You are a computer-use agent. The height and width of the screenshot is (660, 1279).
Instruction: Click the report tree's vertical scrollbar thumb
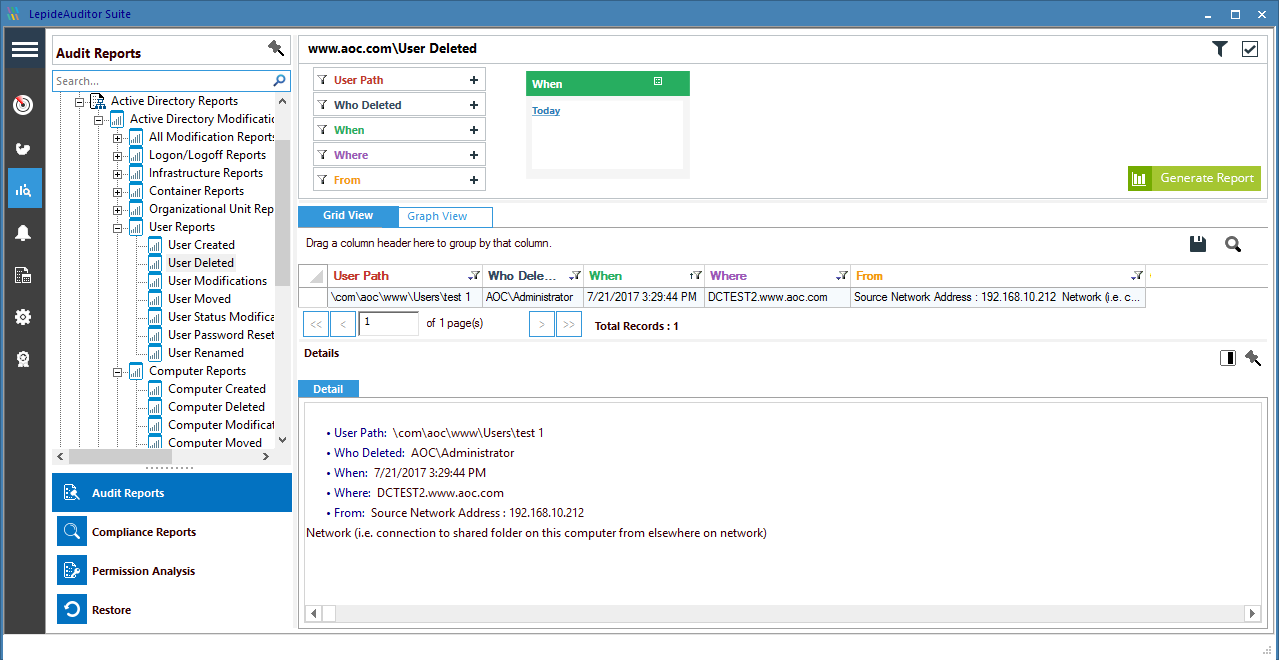tap(282, 212)
